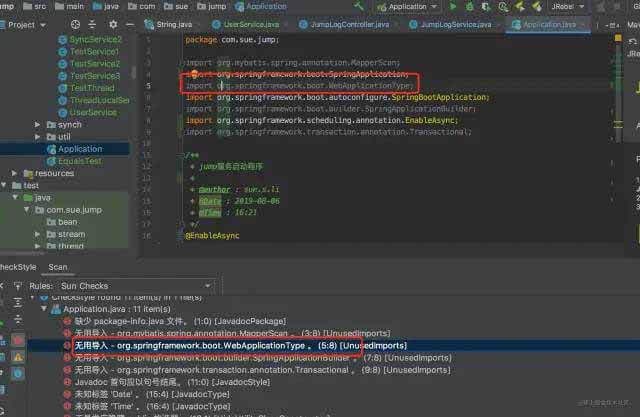
Task: Expand the synch folder in project tree
Action: pyautogui.click(x=39, y=125)
